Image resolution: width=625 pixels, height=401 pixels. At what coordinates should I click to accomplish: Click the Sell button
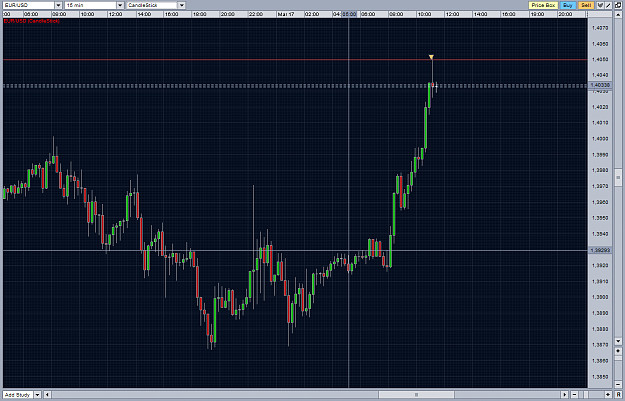click(586, 5)
